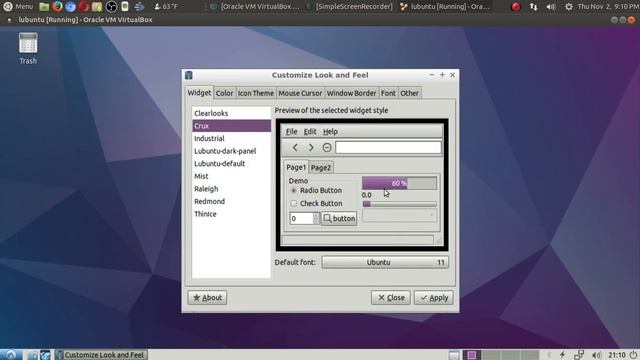Click the circular stop icon in the preview toolbar
The height and width of the screenshot is (360, 640).
coord(327,147)
